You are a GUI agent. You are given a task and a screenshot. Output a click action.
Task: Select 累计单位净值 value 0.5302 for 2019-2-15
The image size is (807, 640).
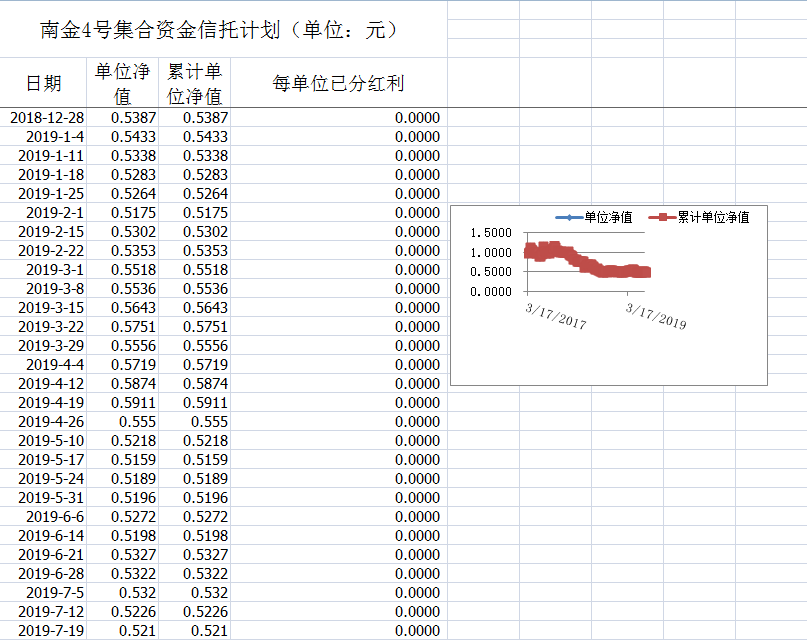click(x=195, y=232)
